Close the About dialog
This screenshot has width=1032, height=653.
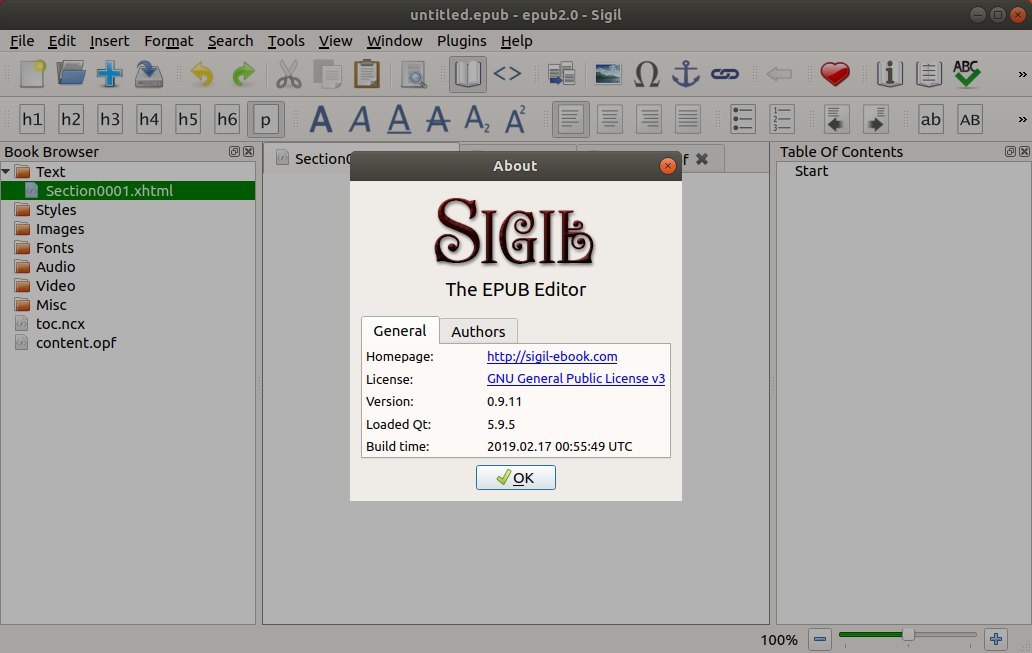tap(667, 166)
